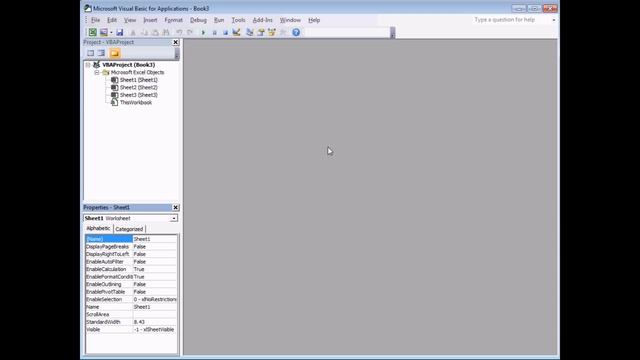Select ThisWorkbook in project tree
The image size is (640, 360).
click(x=136, y=102)
